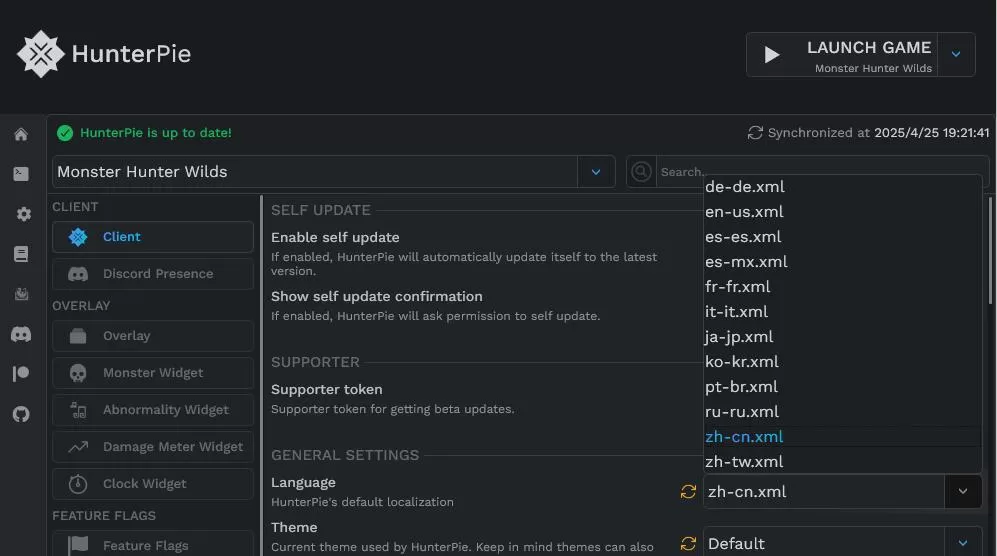The width and height of the screenshot is (997, 556).
Task: Select en-us.xml from the language list
Action: (744, 212)
